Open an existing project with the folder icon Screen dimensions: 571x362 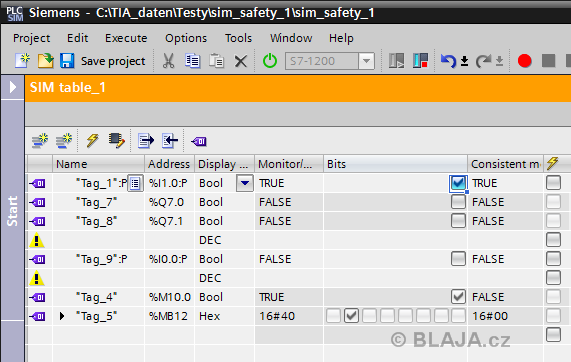(46, 61)
